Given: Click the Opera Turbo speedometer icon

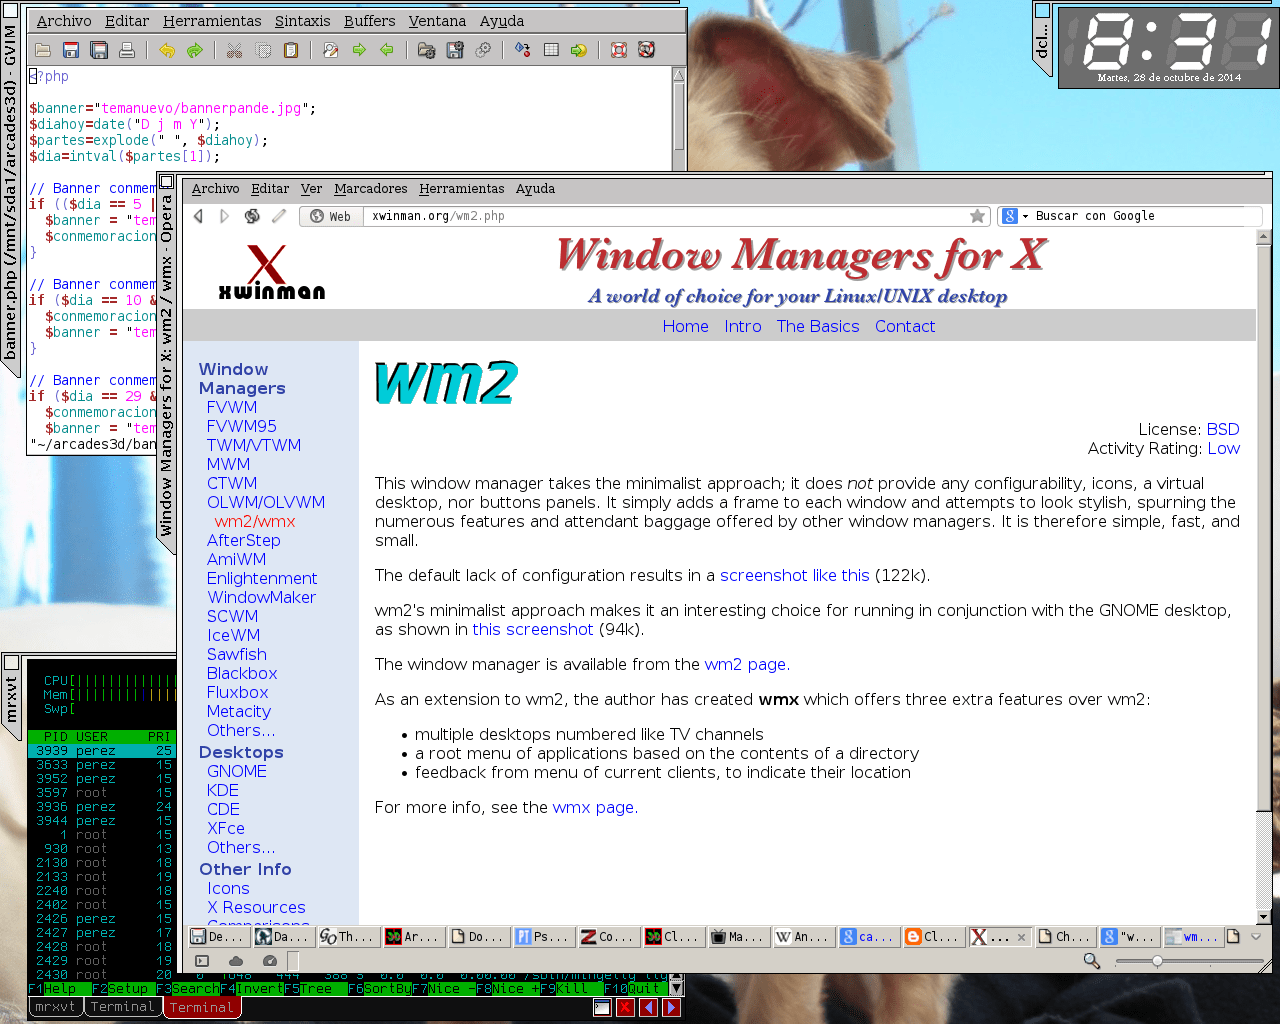Looking at the screenshot, I should tap(269, 961).
